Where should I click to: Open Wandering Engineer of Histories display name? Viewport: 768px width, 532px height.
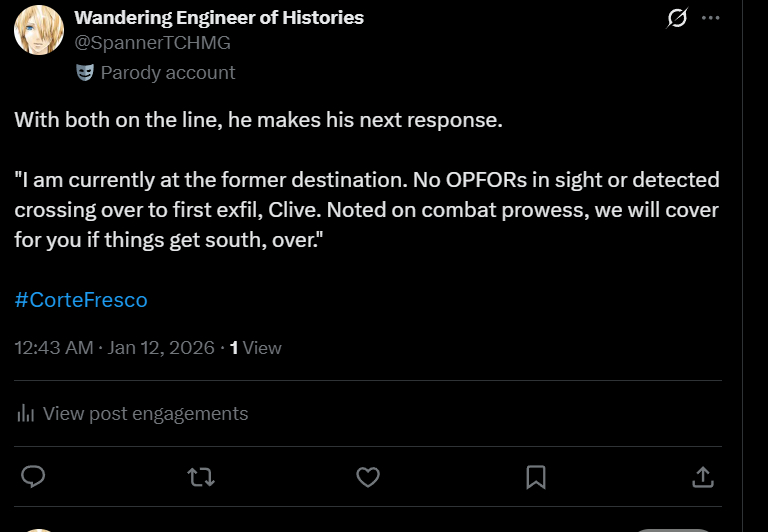tap(219, 17)
